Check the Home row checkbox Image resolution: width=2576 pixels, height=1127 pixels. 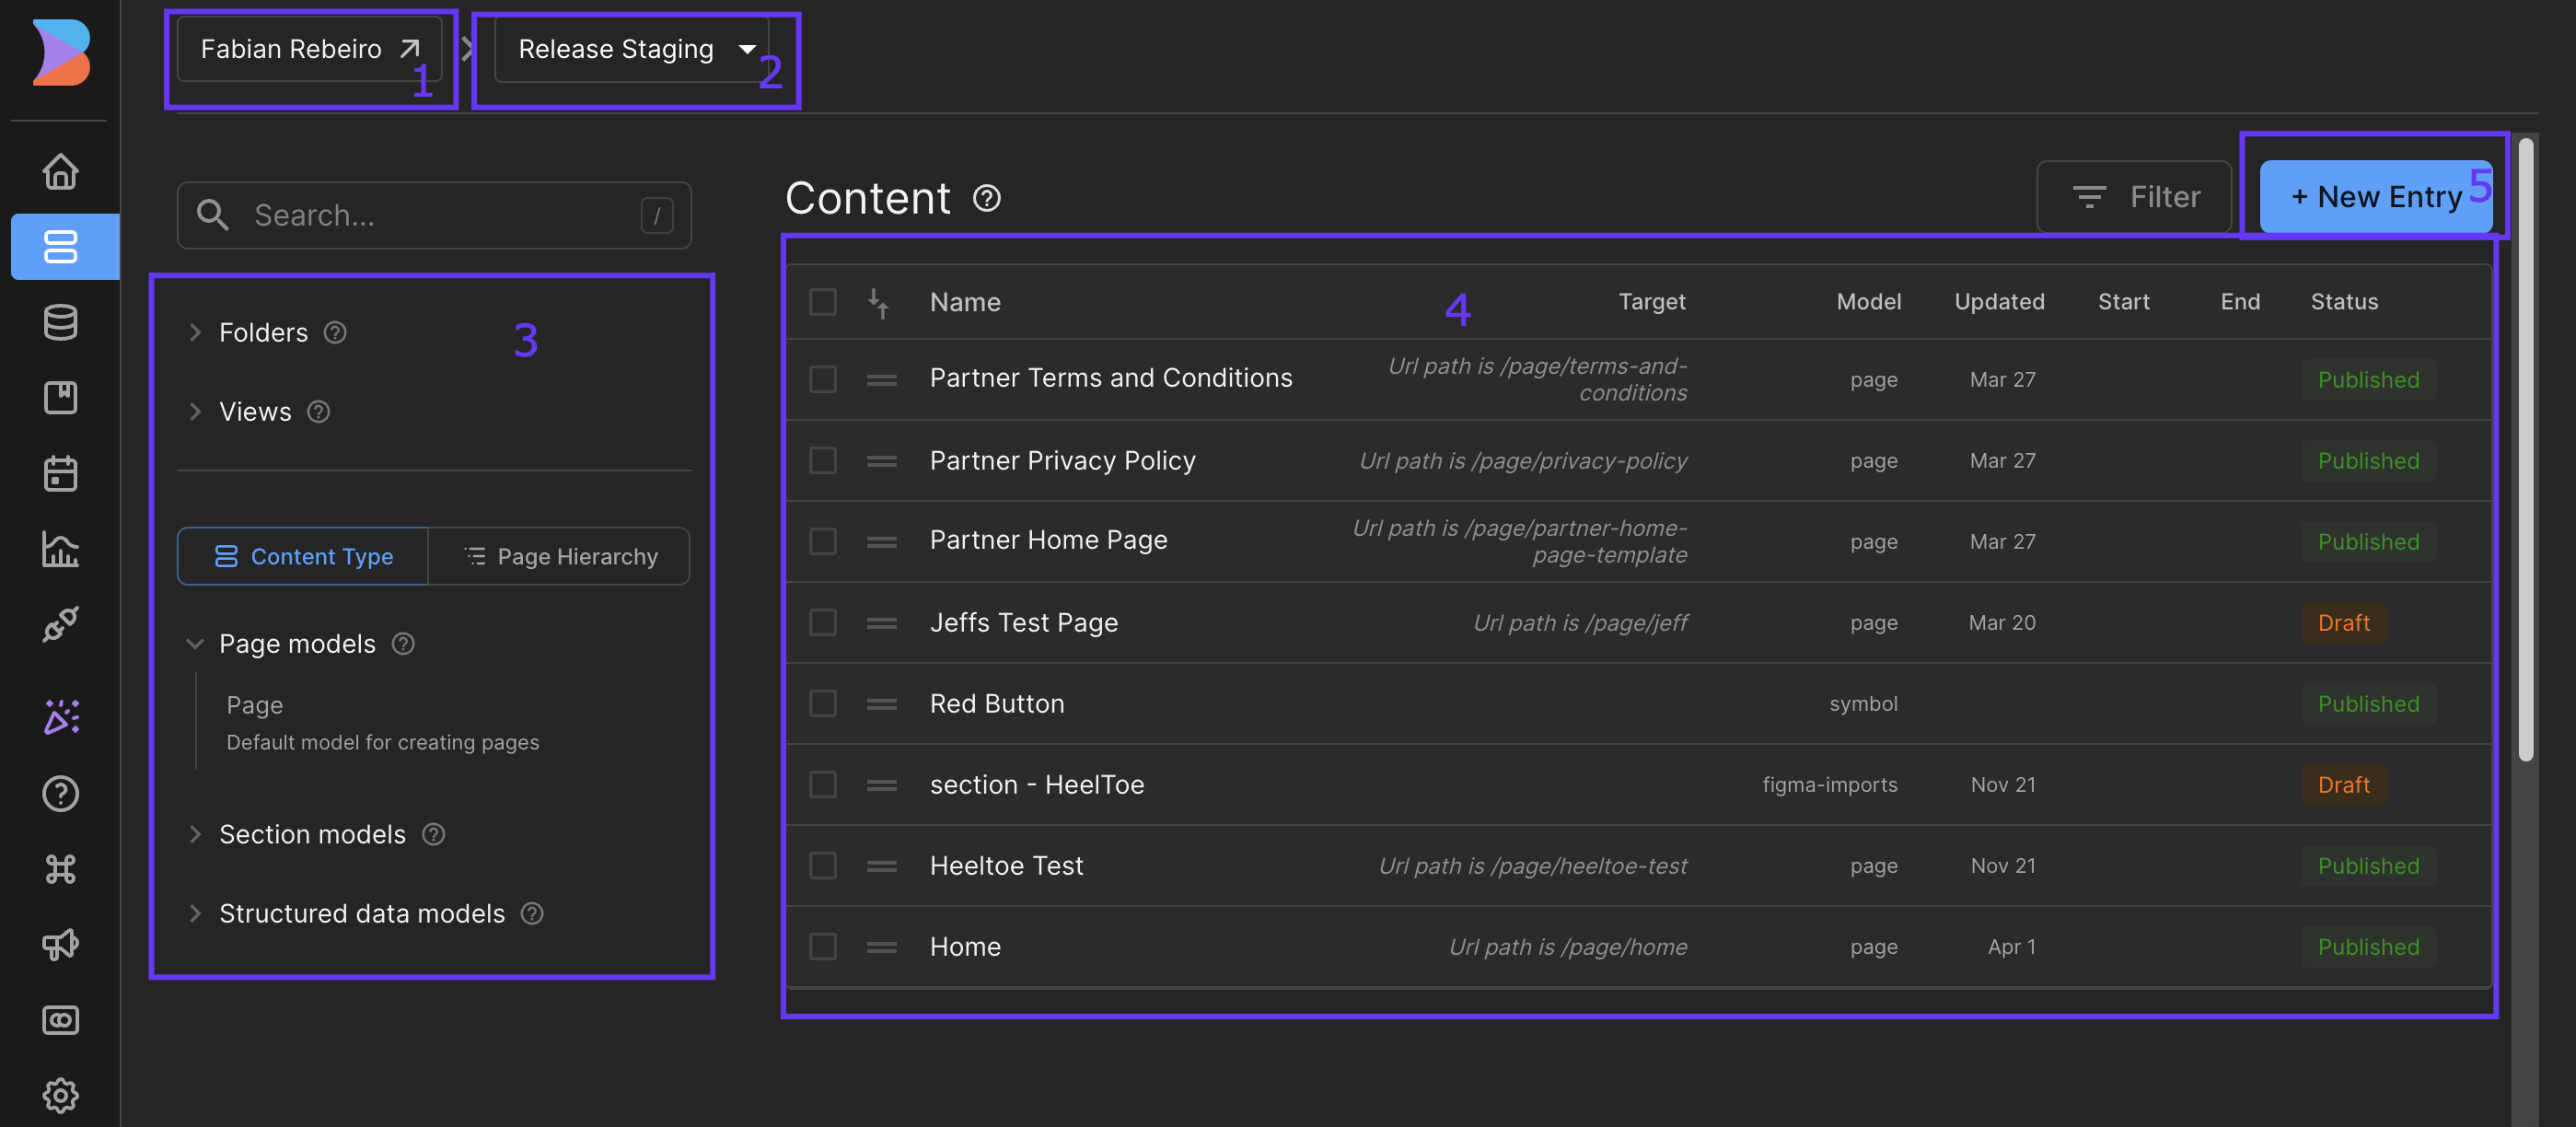tap(823, 946)
